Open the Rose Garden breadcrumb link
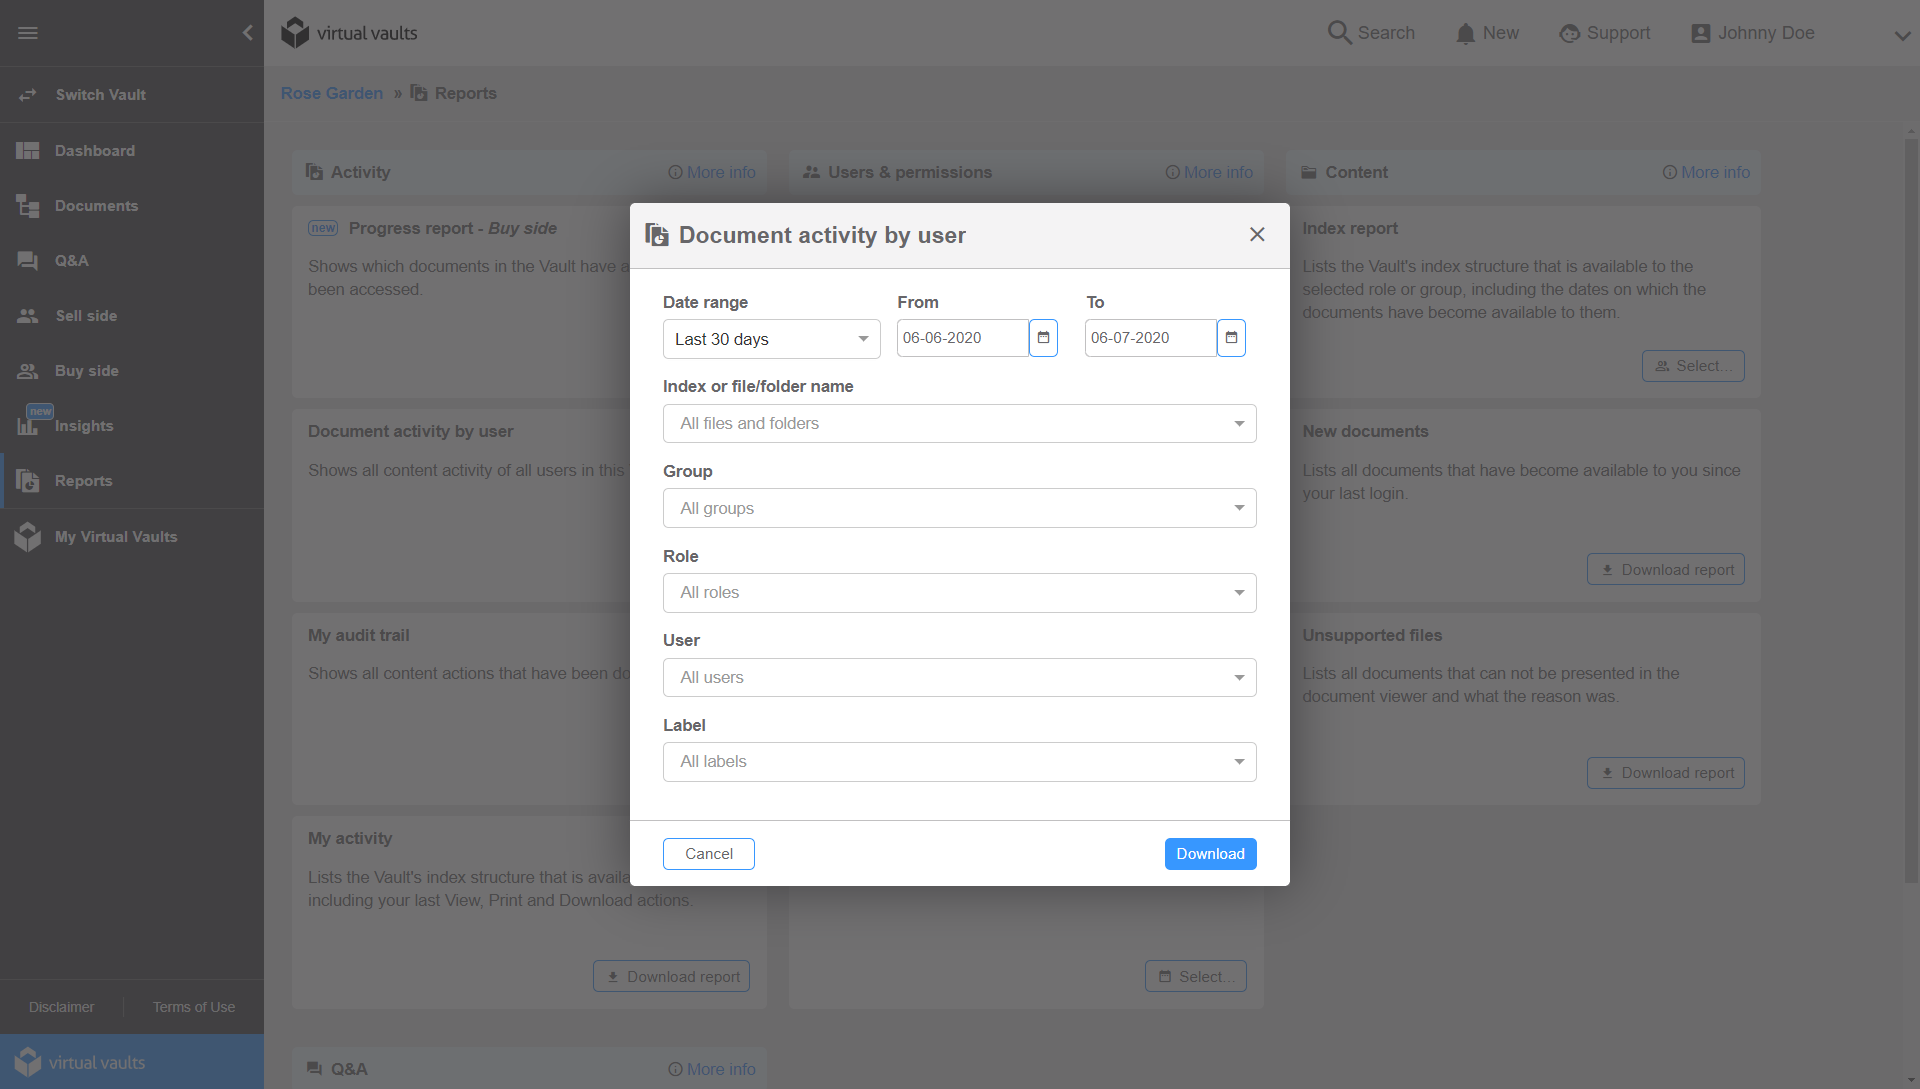 tap(331, 92)
